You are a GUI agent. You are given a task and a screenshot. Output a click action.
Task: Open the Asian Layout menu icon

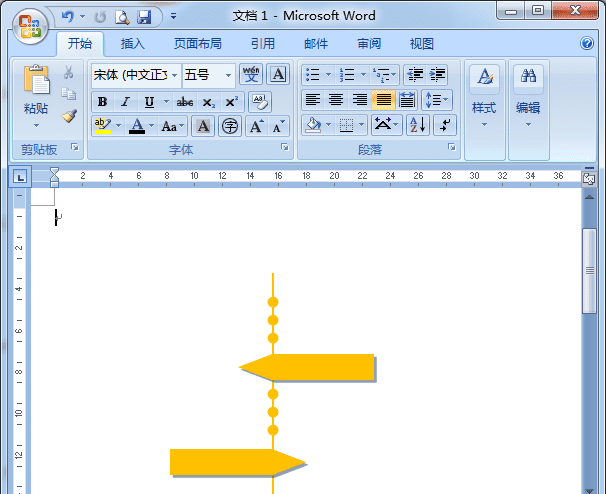pos(386,125)
